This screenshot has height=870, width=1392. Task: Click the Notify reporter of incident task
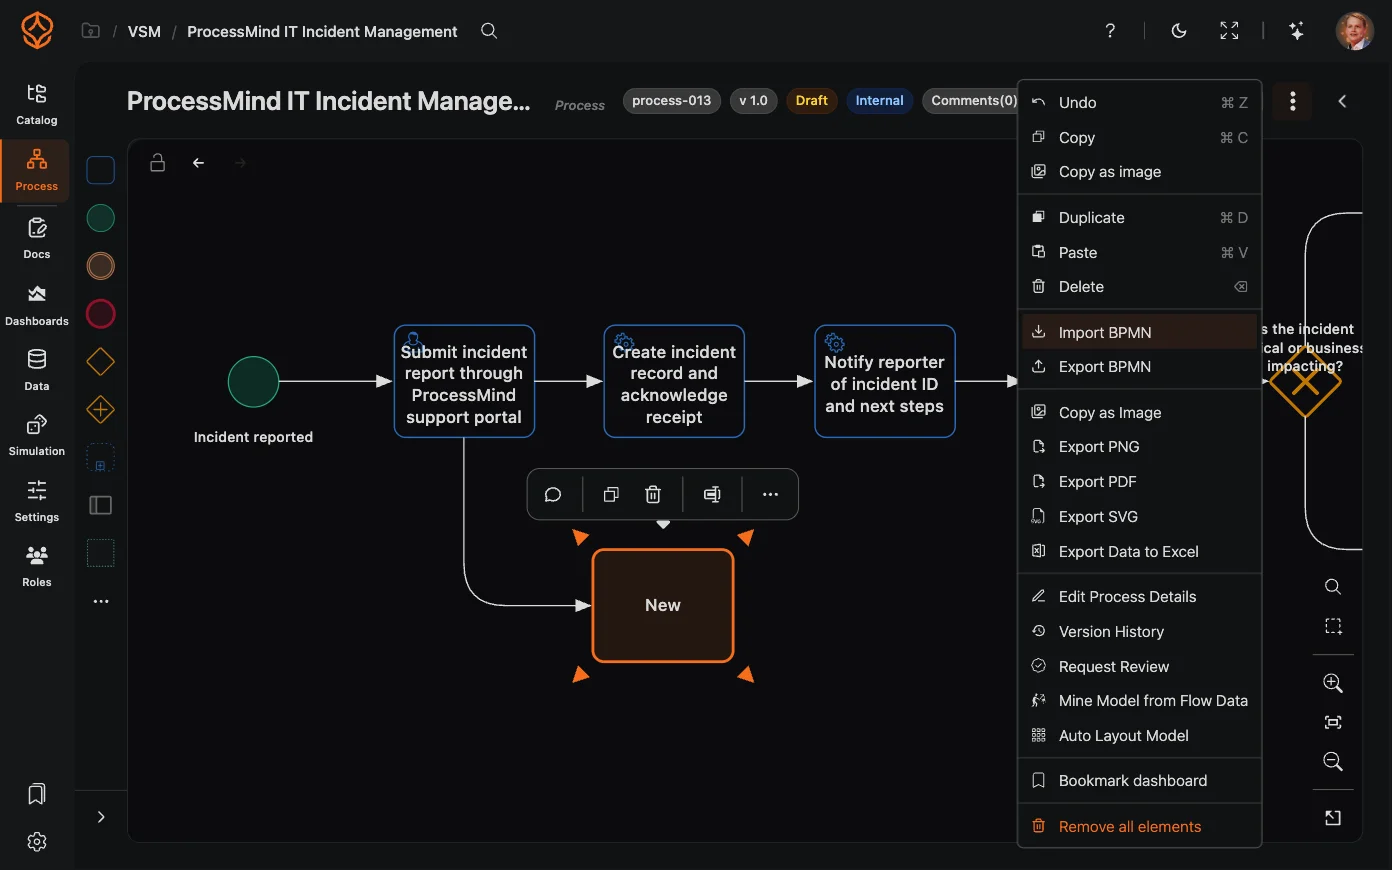(885, 381)
